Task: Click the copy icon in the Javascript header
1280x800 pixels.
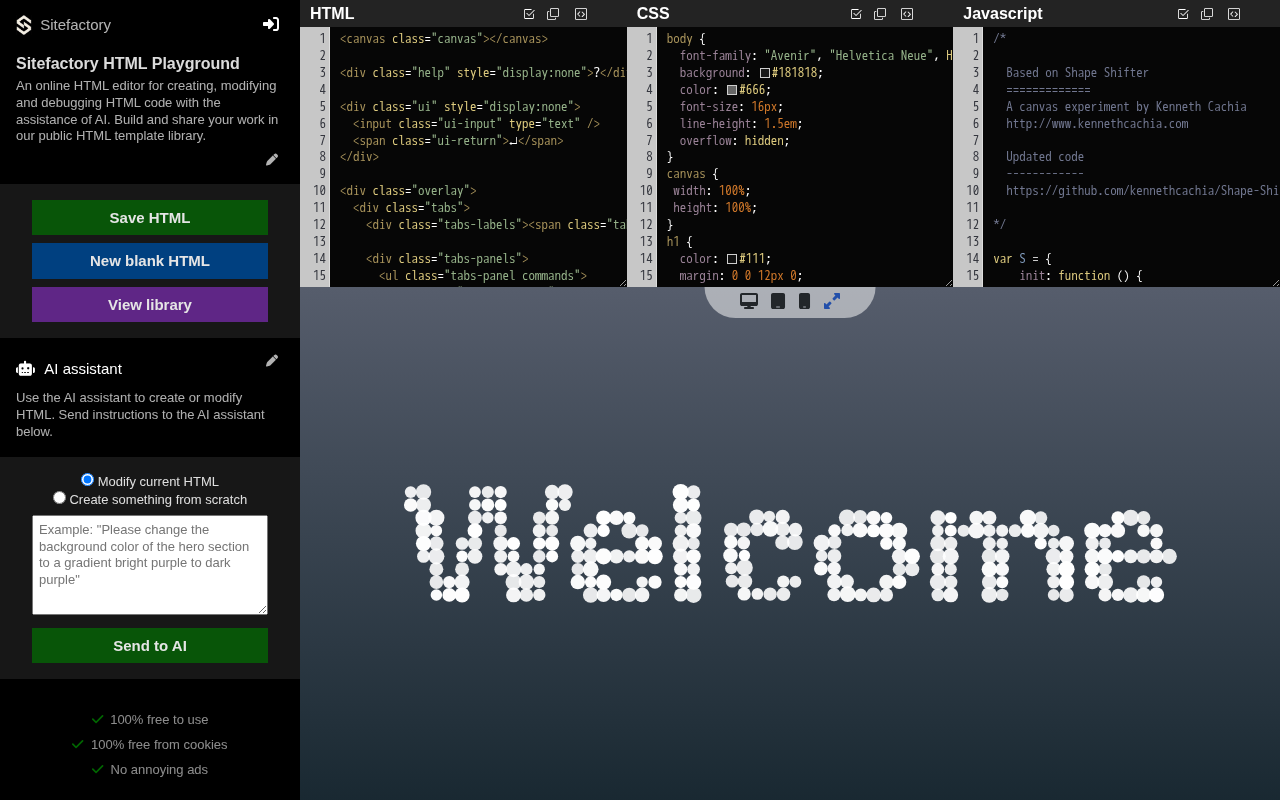Action: [1207, 14]
